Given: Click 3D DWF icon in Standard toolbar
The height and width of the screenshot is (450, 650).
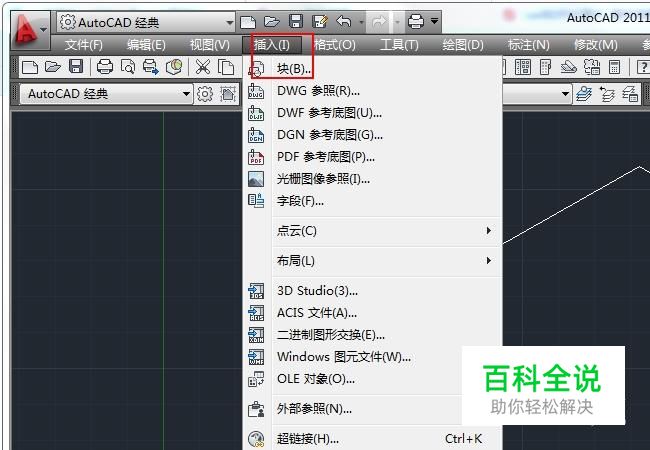Looking at the screenshot, I should point(174,67).
